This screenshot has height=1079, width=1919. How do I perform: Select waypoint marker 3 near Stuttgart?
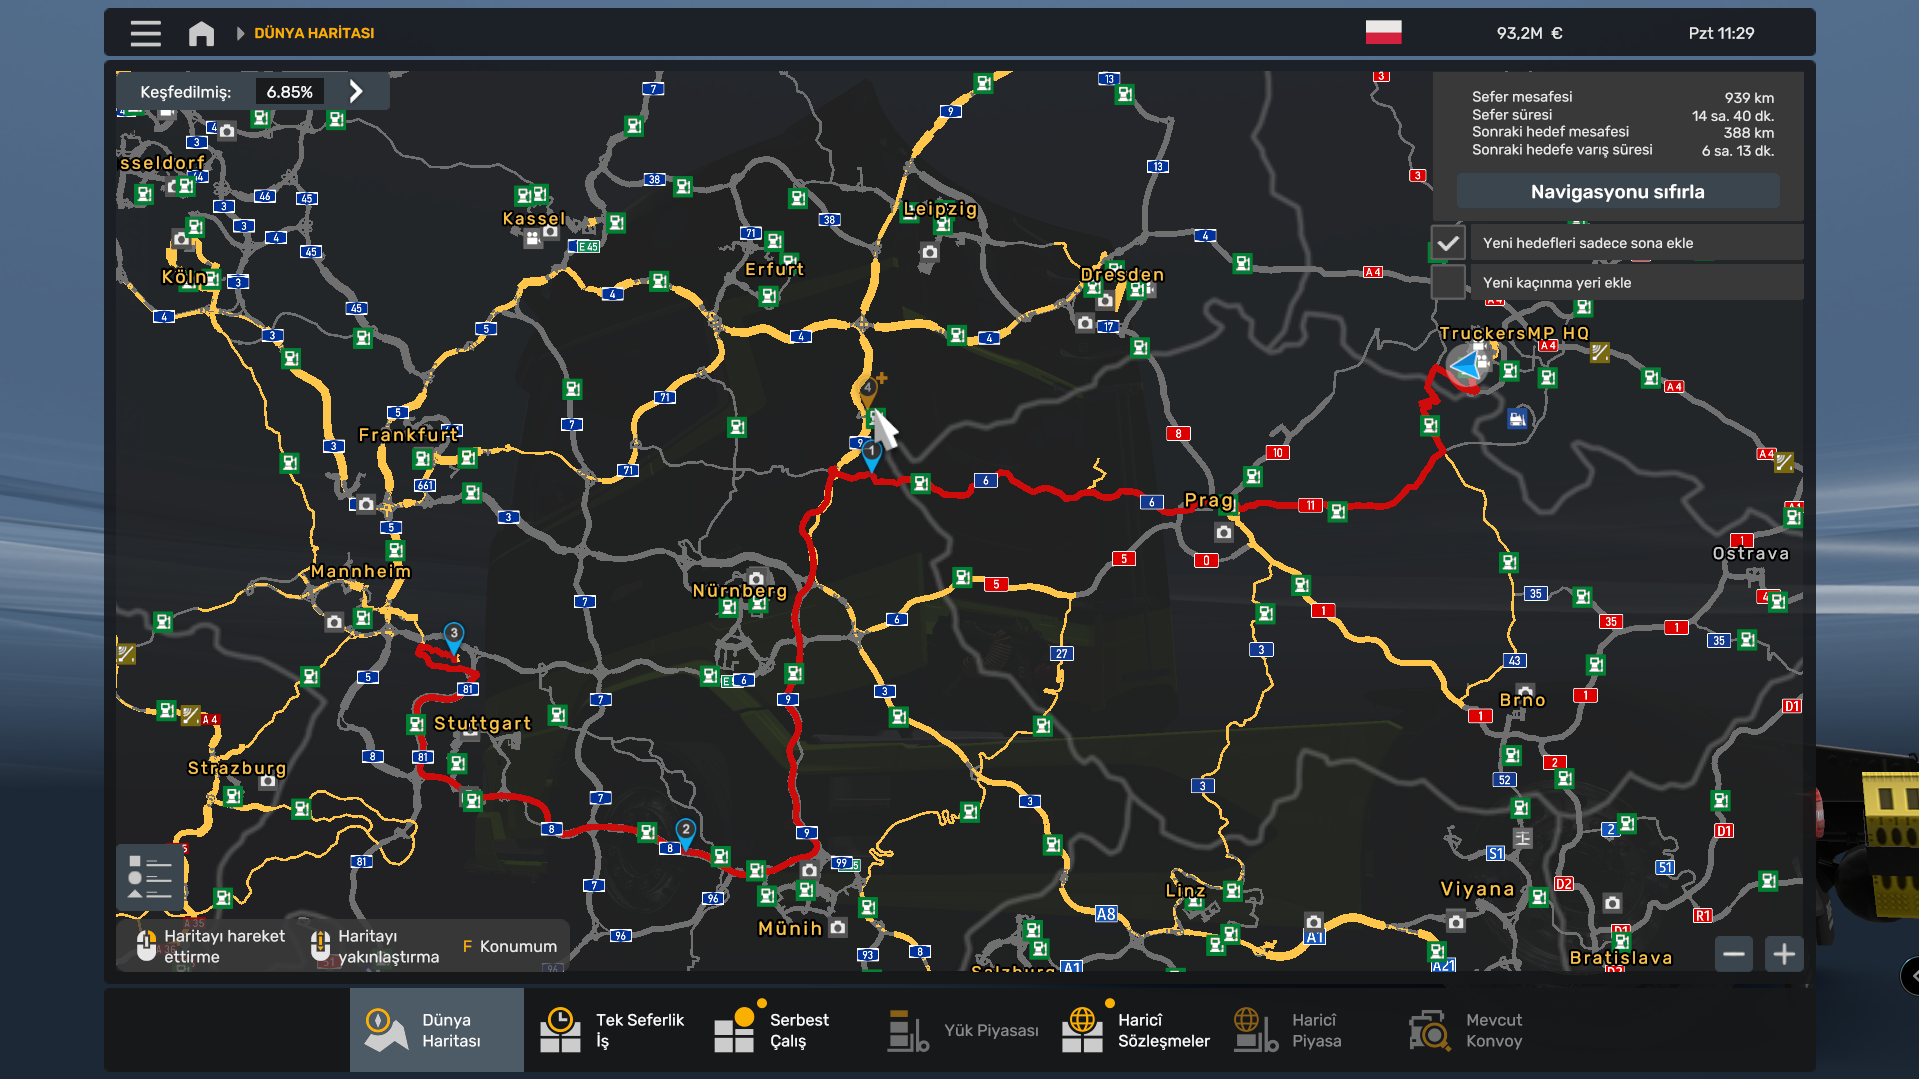pos(454,635)
